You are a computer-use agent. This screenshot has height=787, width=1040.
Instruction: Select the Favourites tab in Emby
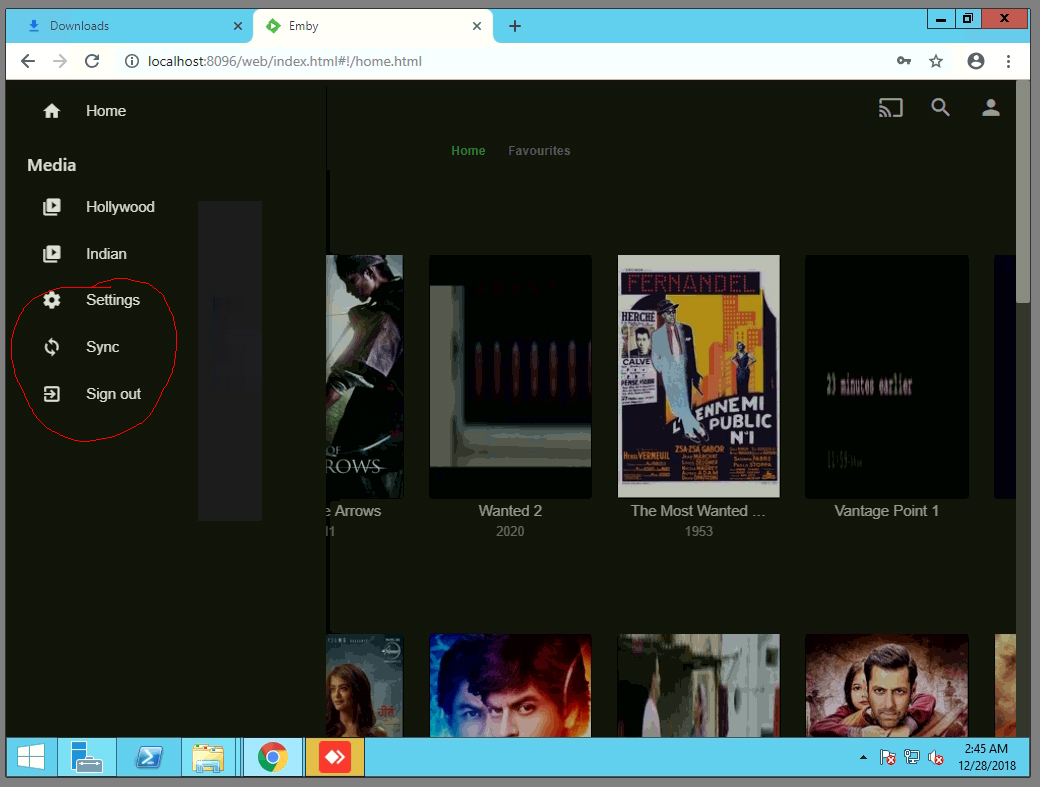click(x=539, y=151)
